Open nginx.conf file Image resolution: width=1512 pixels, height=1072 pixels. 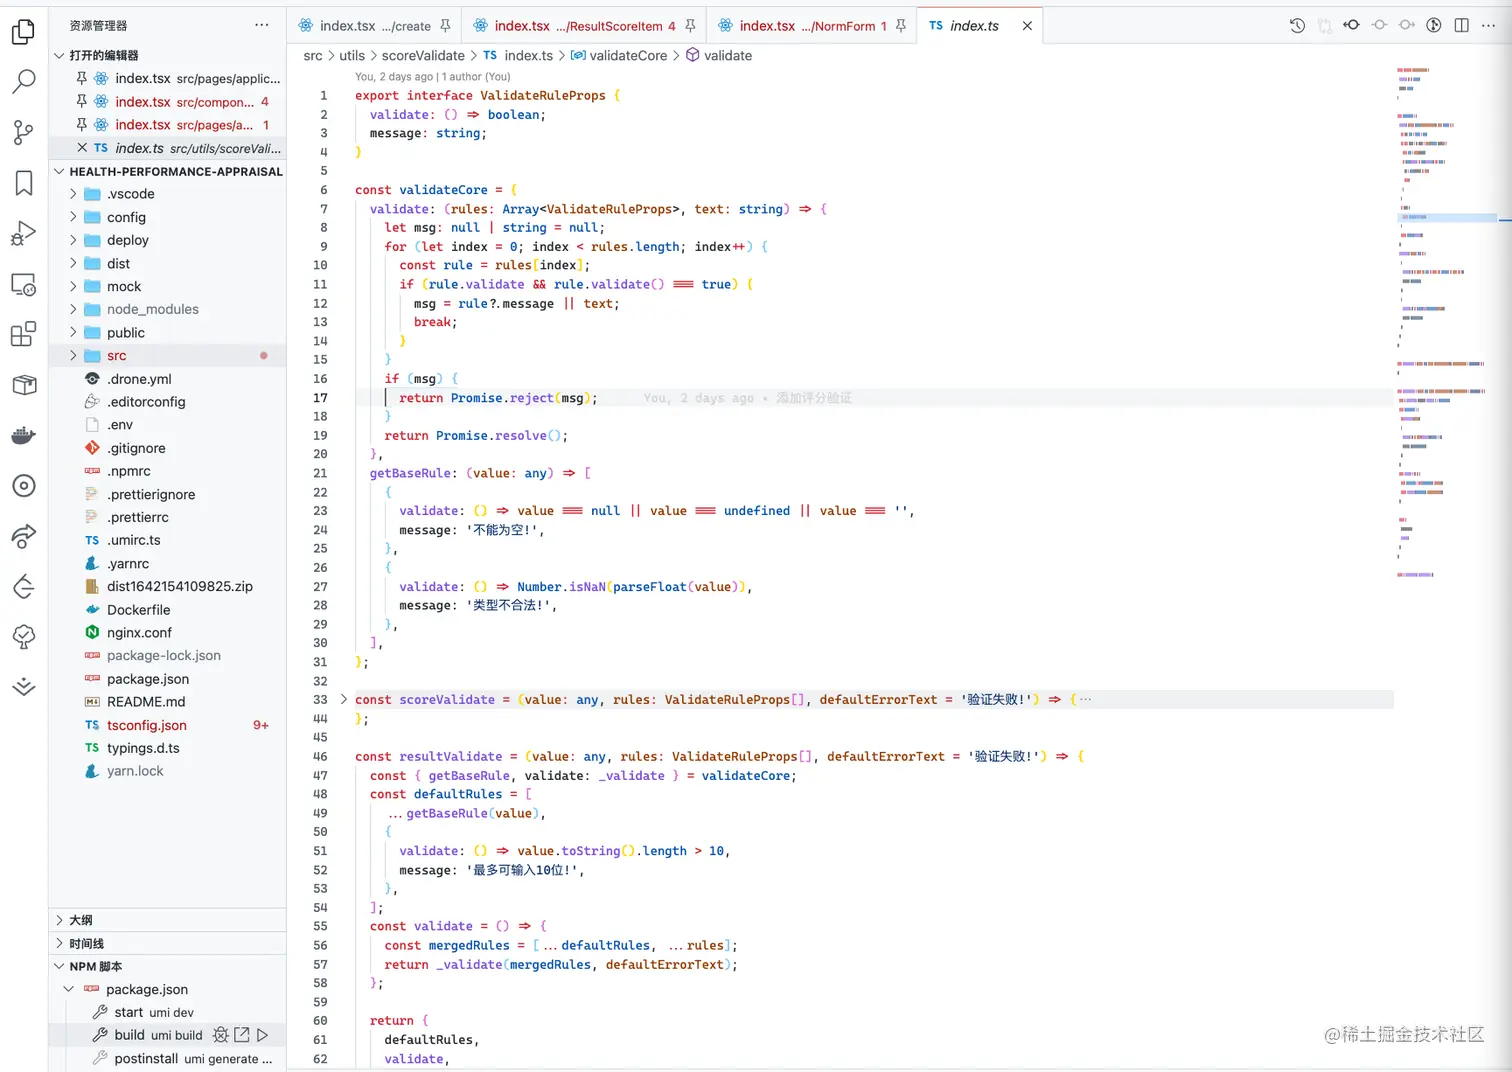[167, 633]
